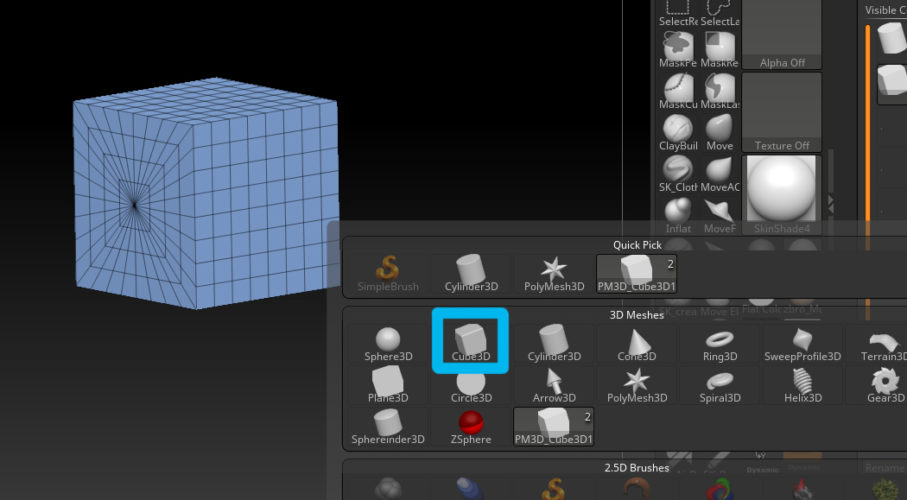Viewport: 907px width, 500px height.
Task: Select the MoveAC brush
Action: tap(720, 175)
